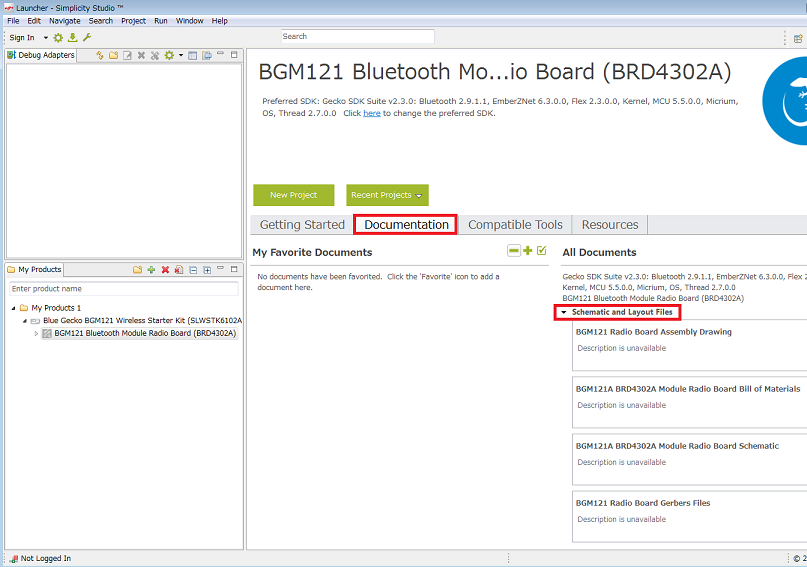Image resolution: width=807 pixels, height=567 pixels.
Task: Expand BGM121 Bluetooth Module Radio Board node
Action: [x=36, y=334]
